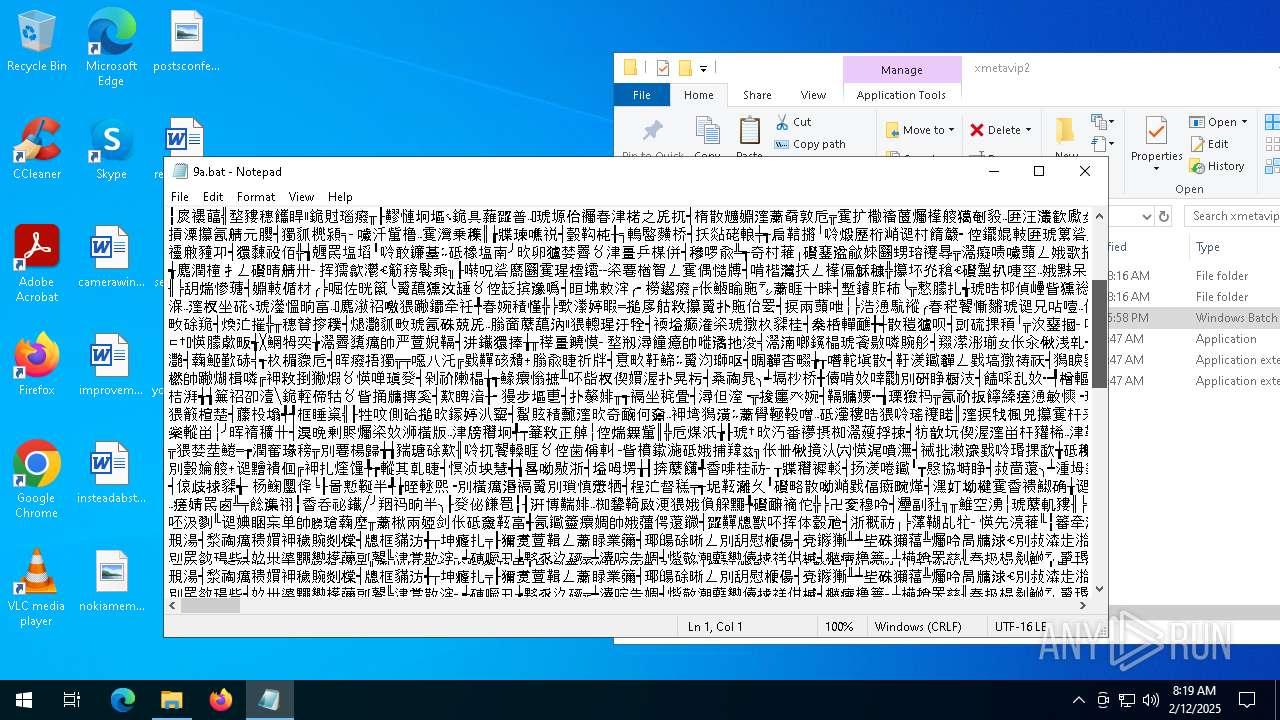Click the Windows (CRLF) status bar entry

click(x=918, y=627)
